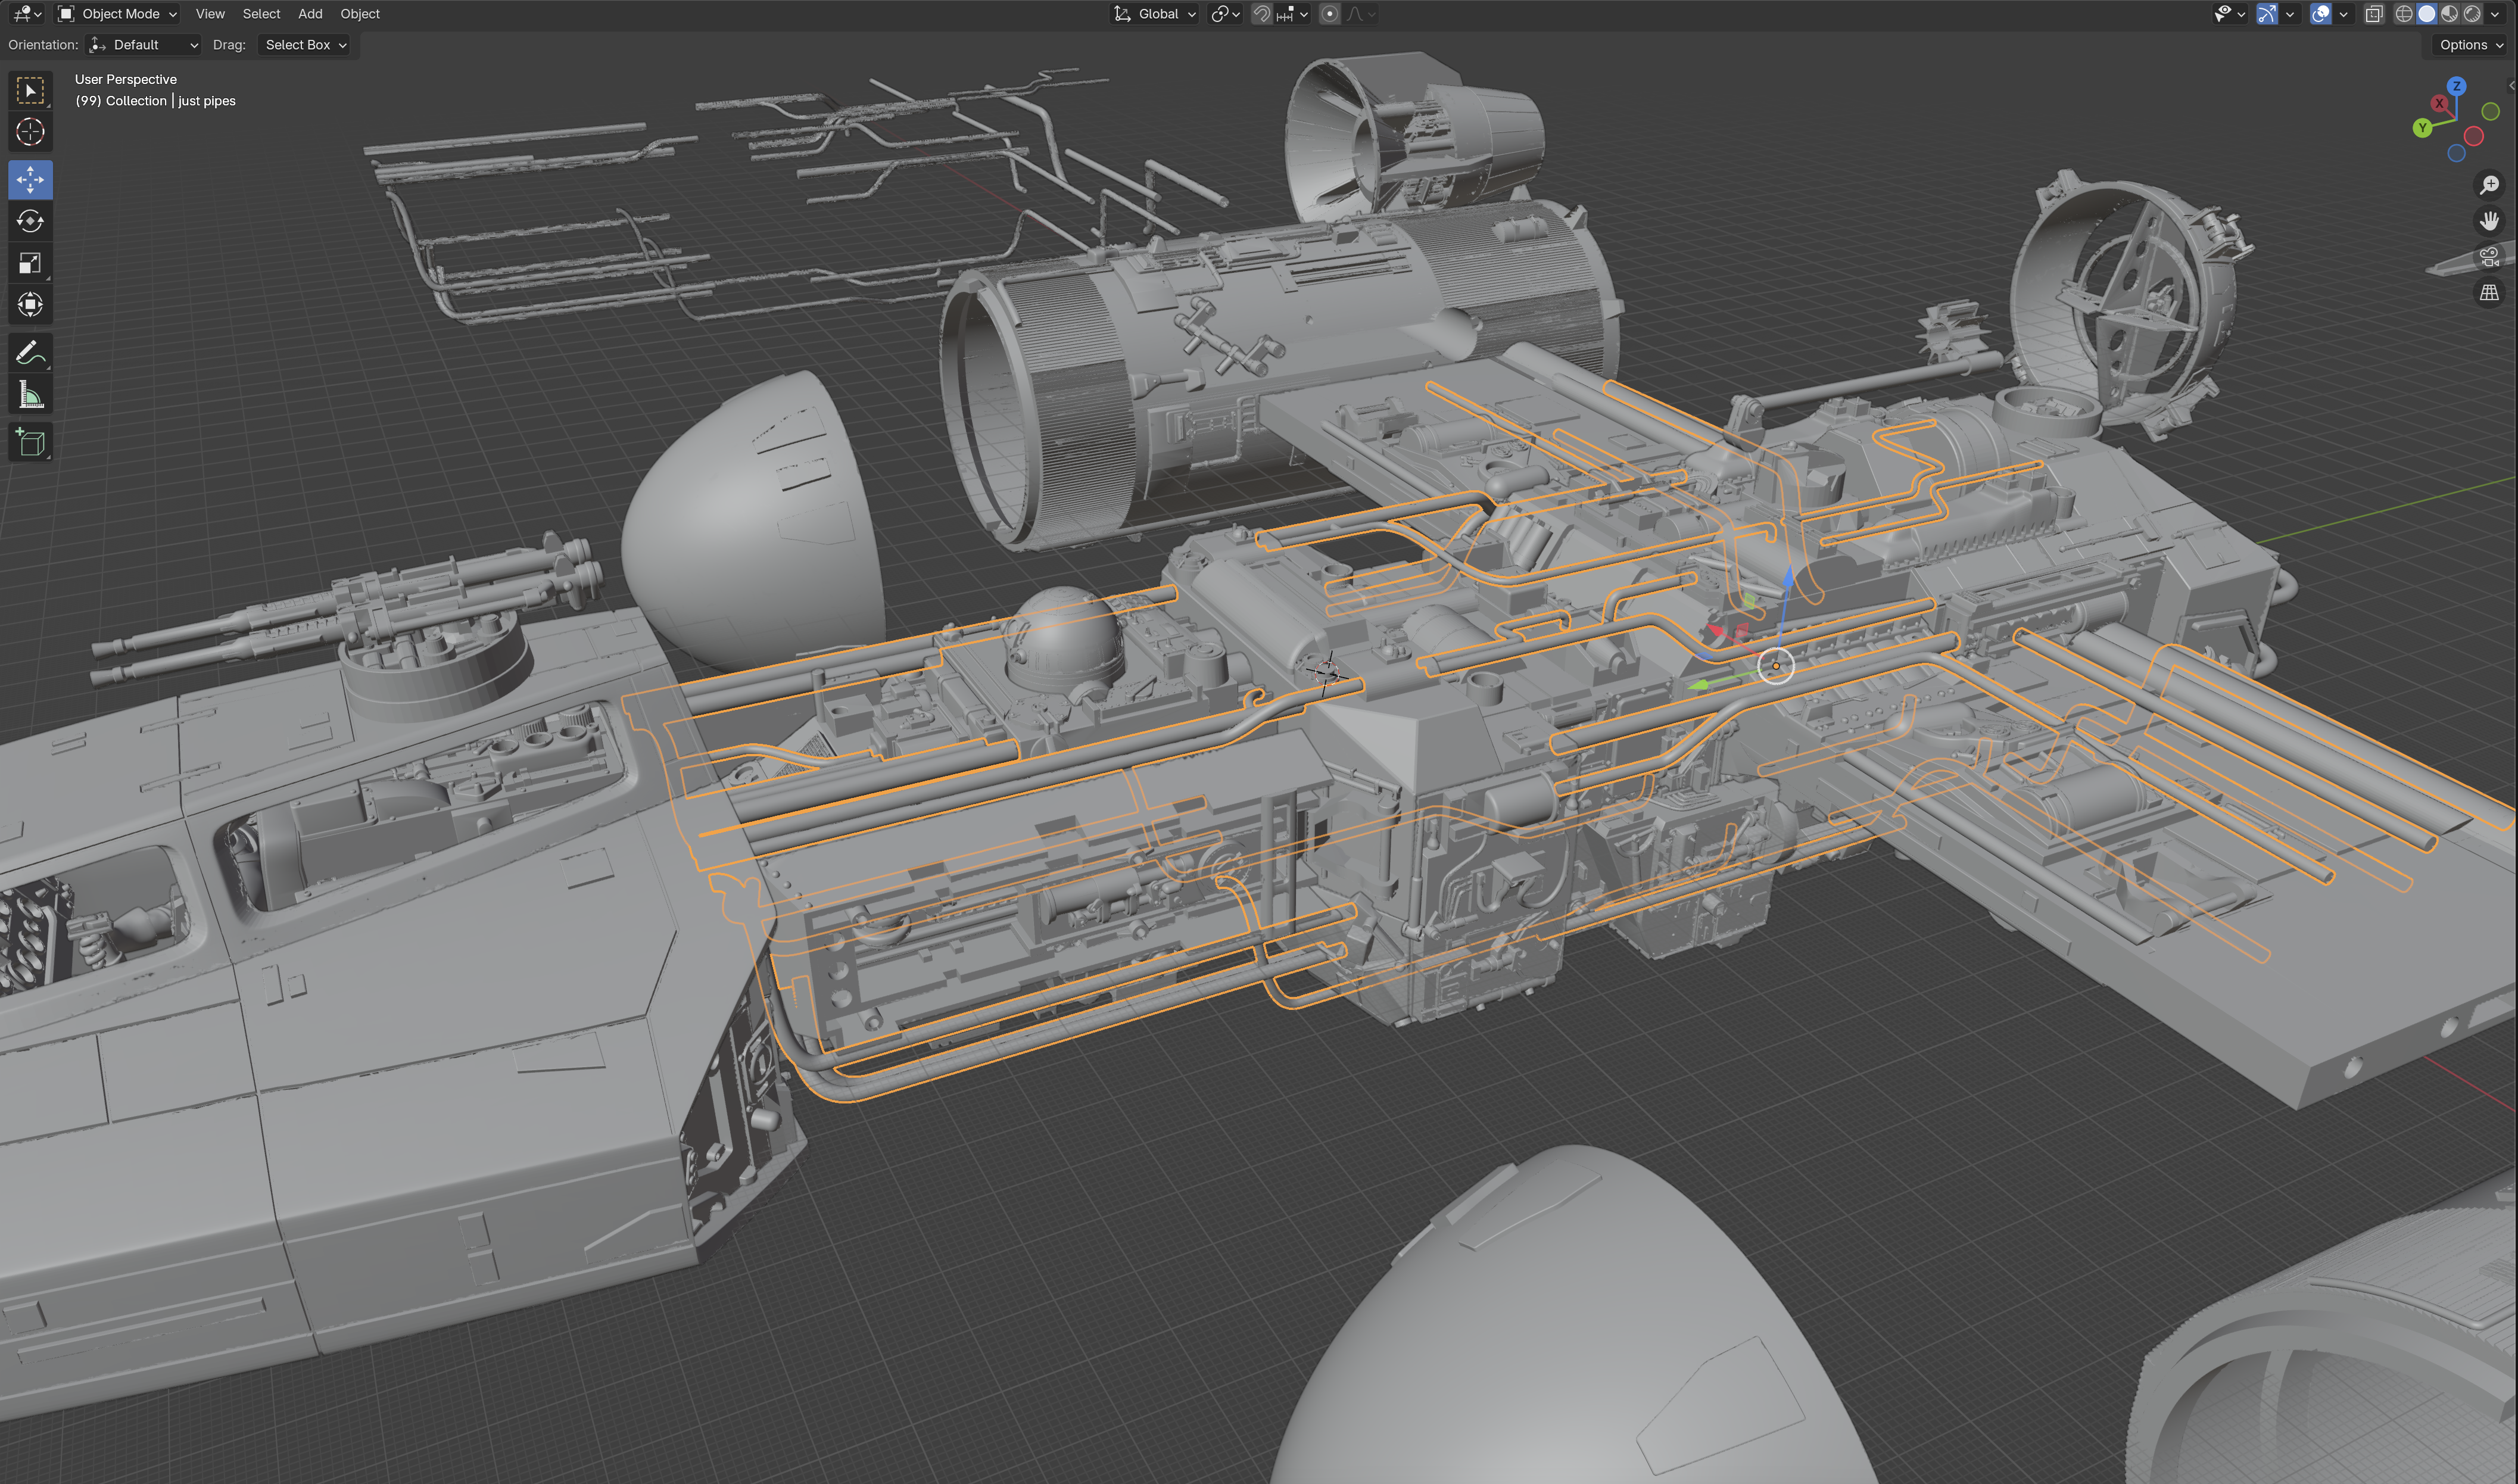Screen dimensions: 2518x1484
Task: Toggle perspective/orthographic grid button
Action: 2490,293
